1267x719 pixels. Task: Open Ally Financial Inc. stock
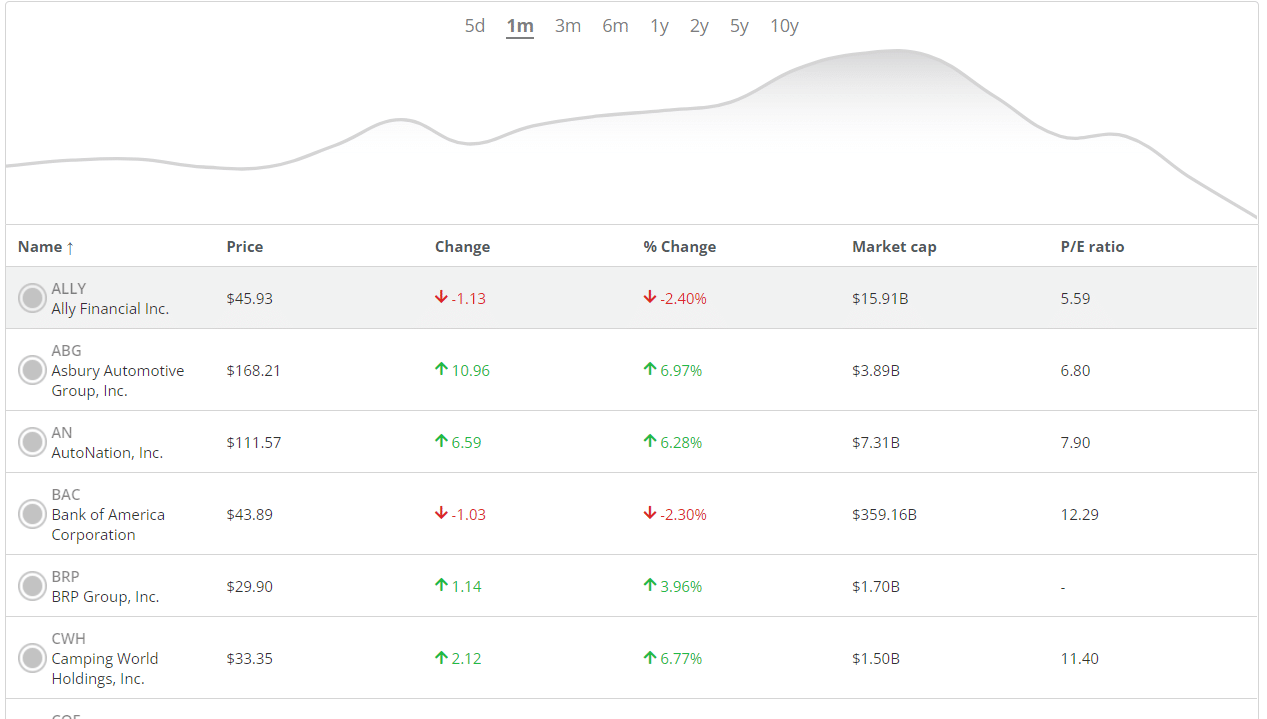coord(110,309)
